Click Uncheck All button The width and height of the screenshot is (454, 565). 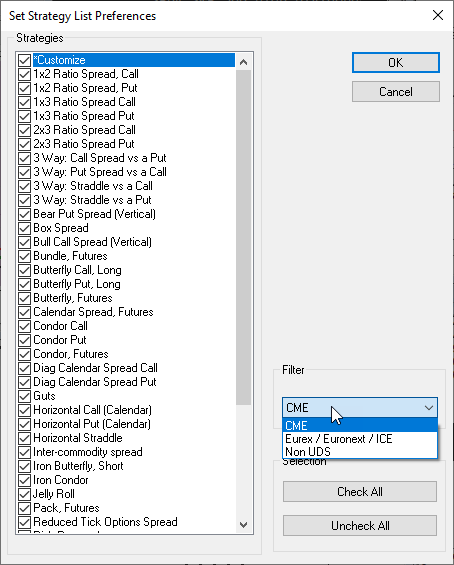click(x=360, y=526)
